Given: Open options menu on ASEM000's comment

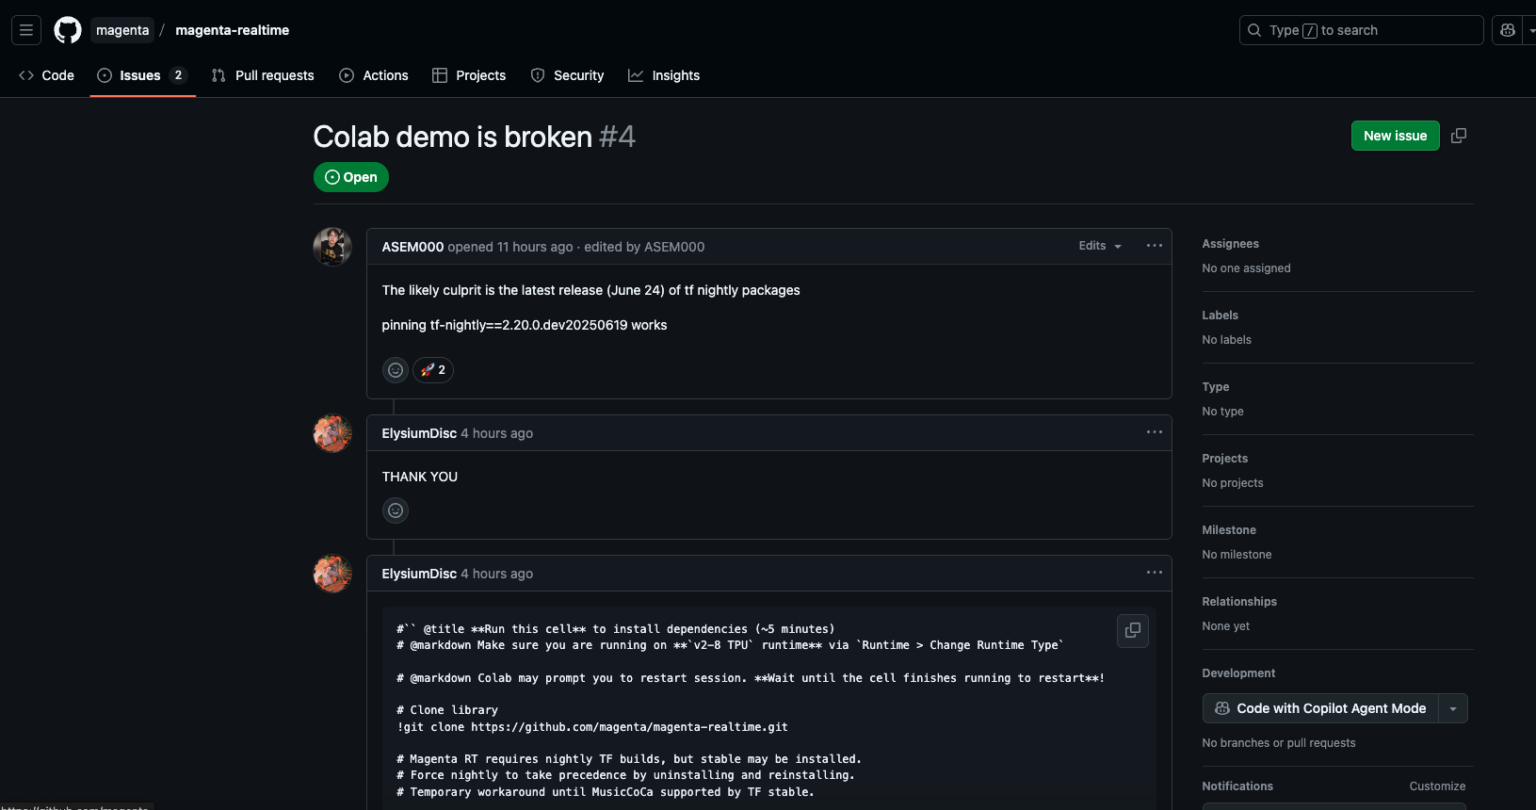Looking at the screenshot, I should [x=1154, y=246].
